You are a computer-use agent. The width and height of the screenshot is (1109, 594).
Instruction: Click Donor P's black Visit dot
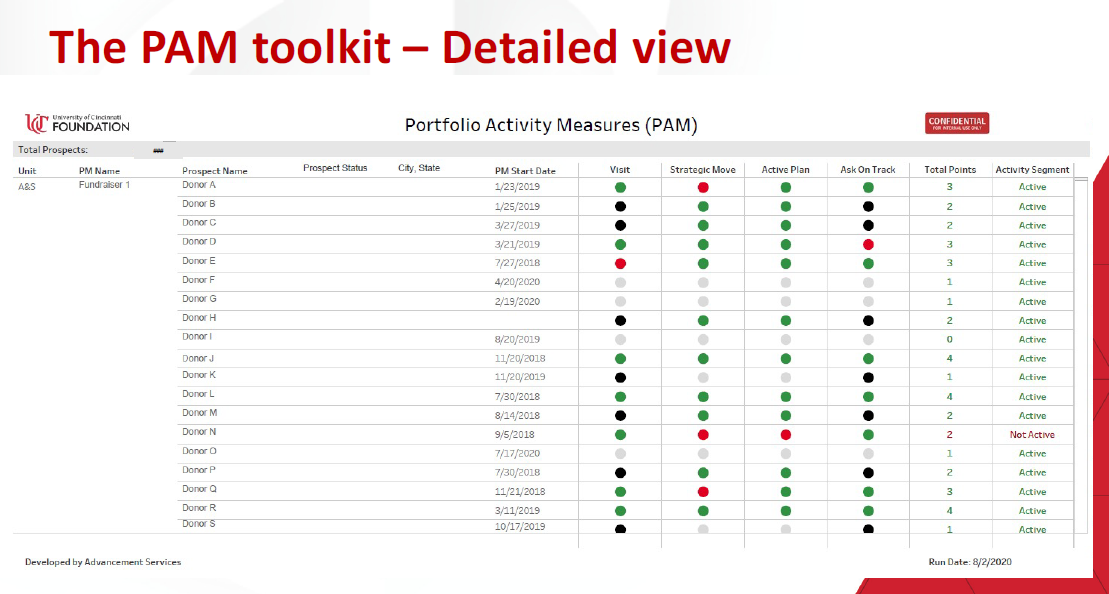[x=620, y=472]
